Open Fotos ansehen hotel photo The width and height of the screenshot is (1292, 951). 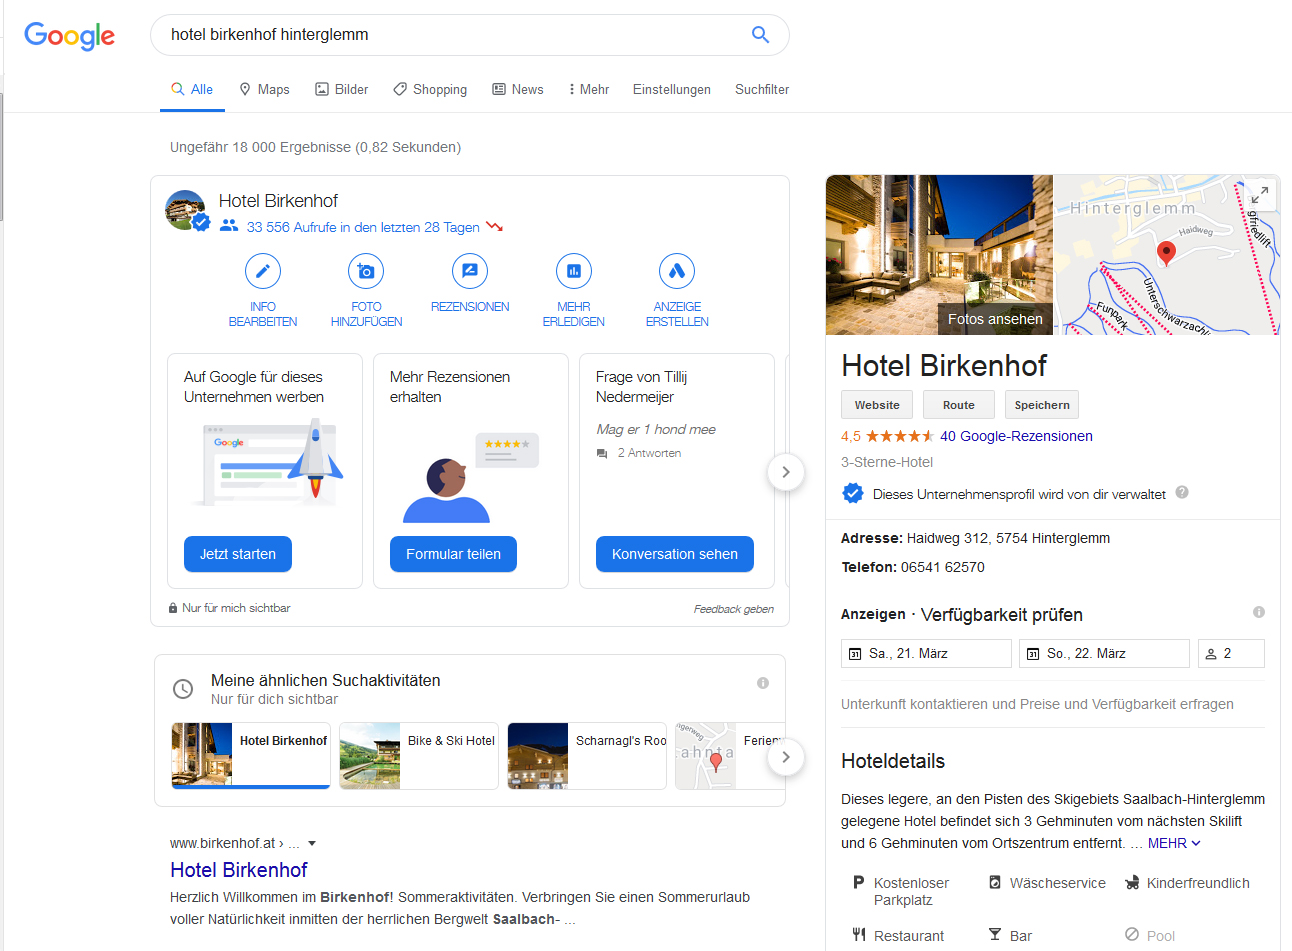(x=939, y=255)
